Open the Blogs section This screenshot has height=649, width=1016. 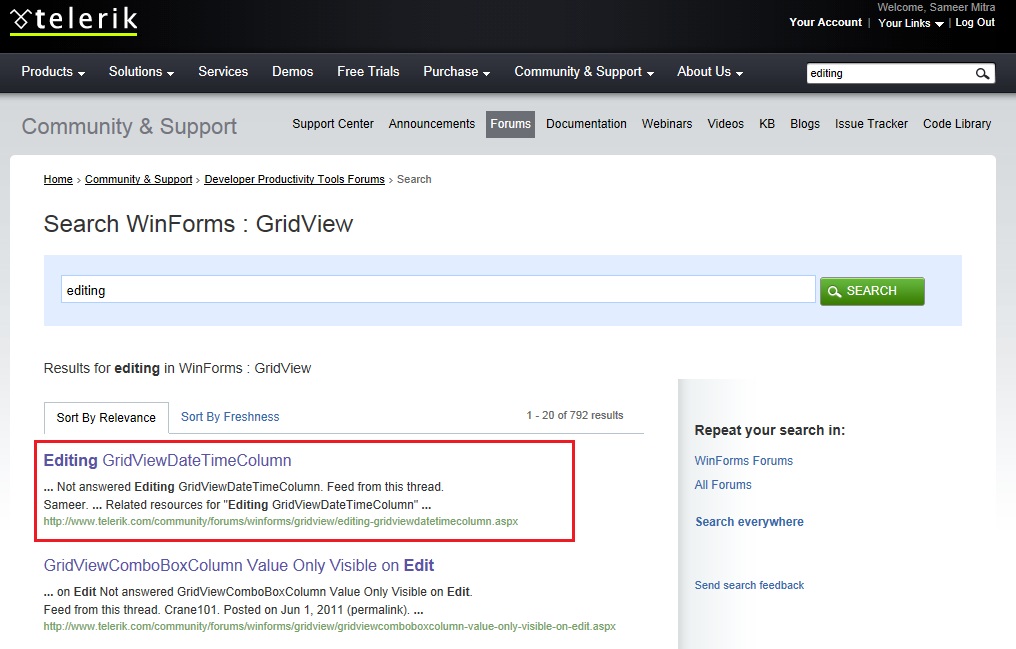[805, 124]
